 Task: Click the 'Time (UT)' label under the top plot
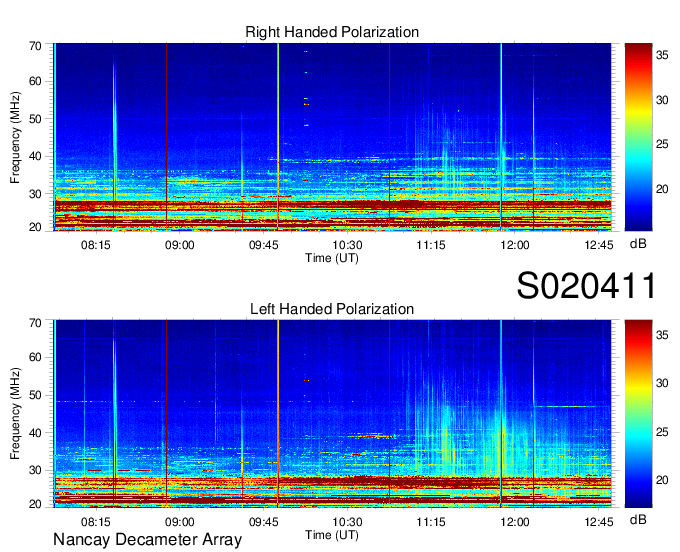332,258
